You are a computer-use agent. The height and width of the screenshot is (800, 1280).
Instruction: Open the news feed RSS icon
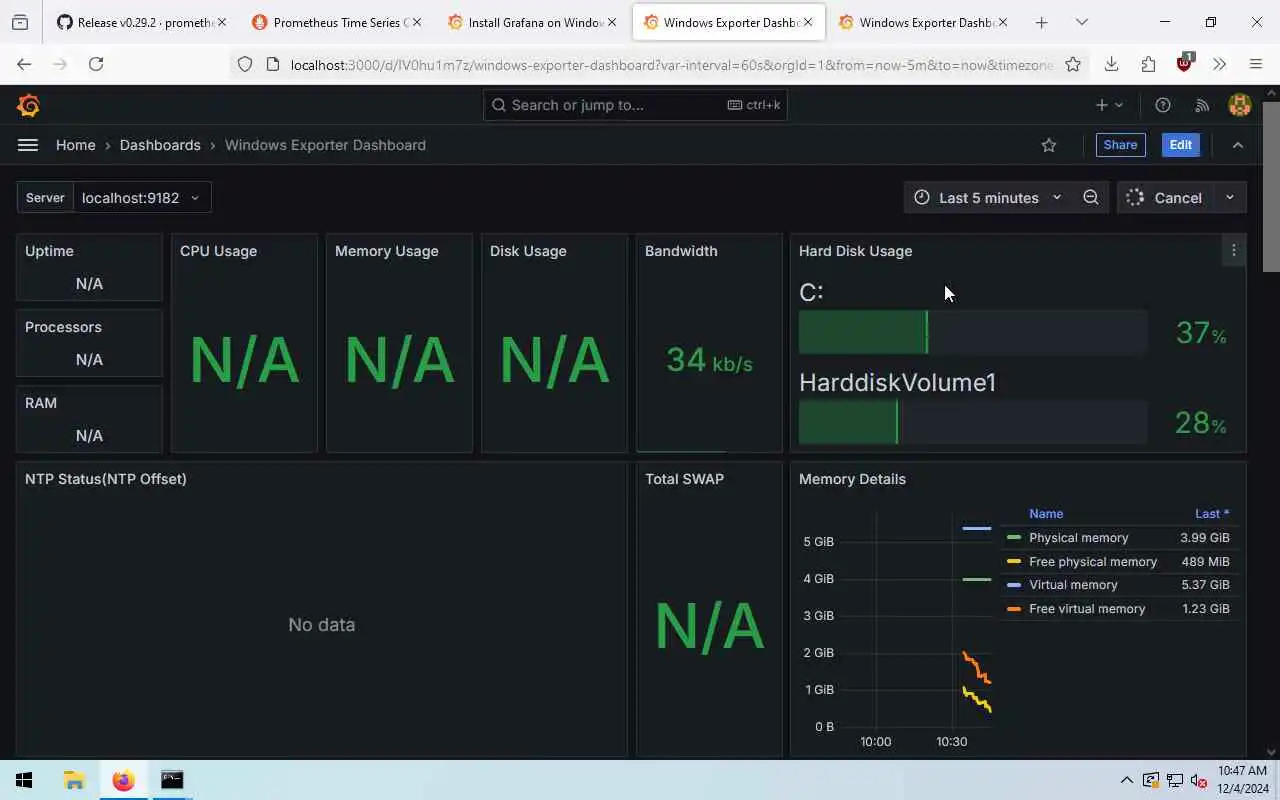point(1202,105)
